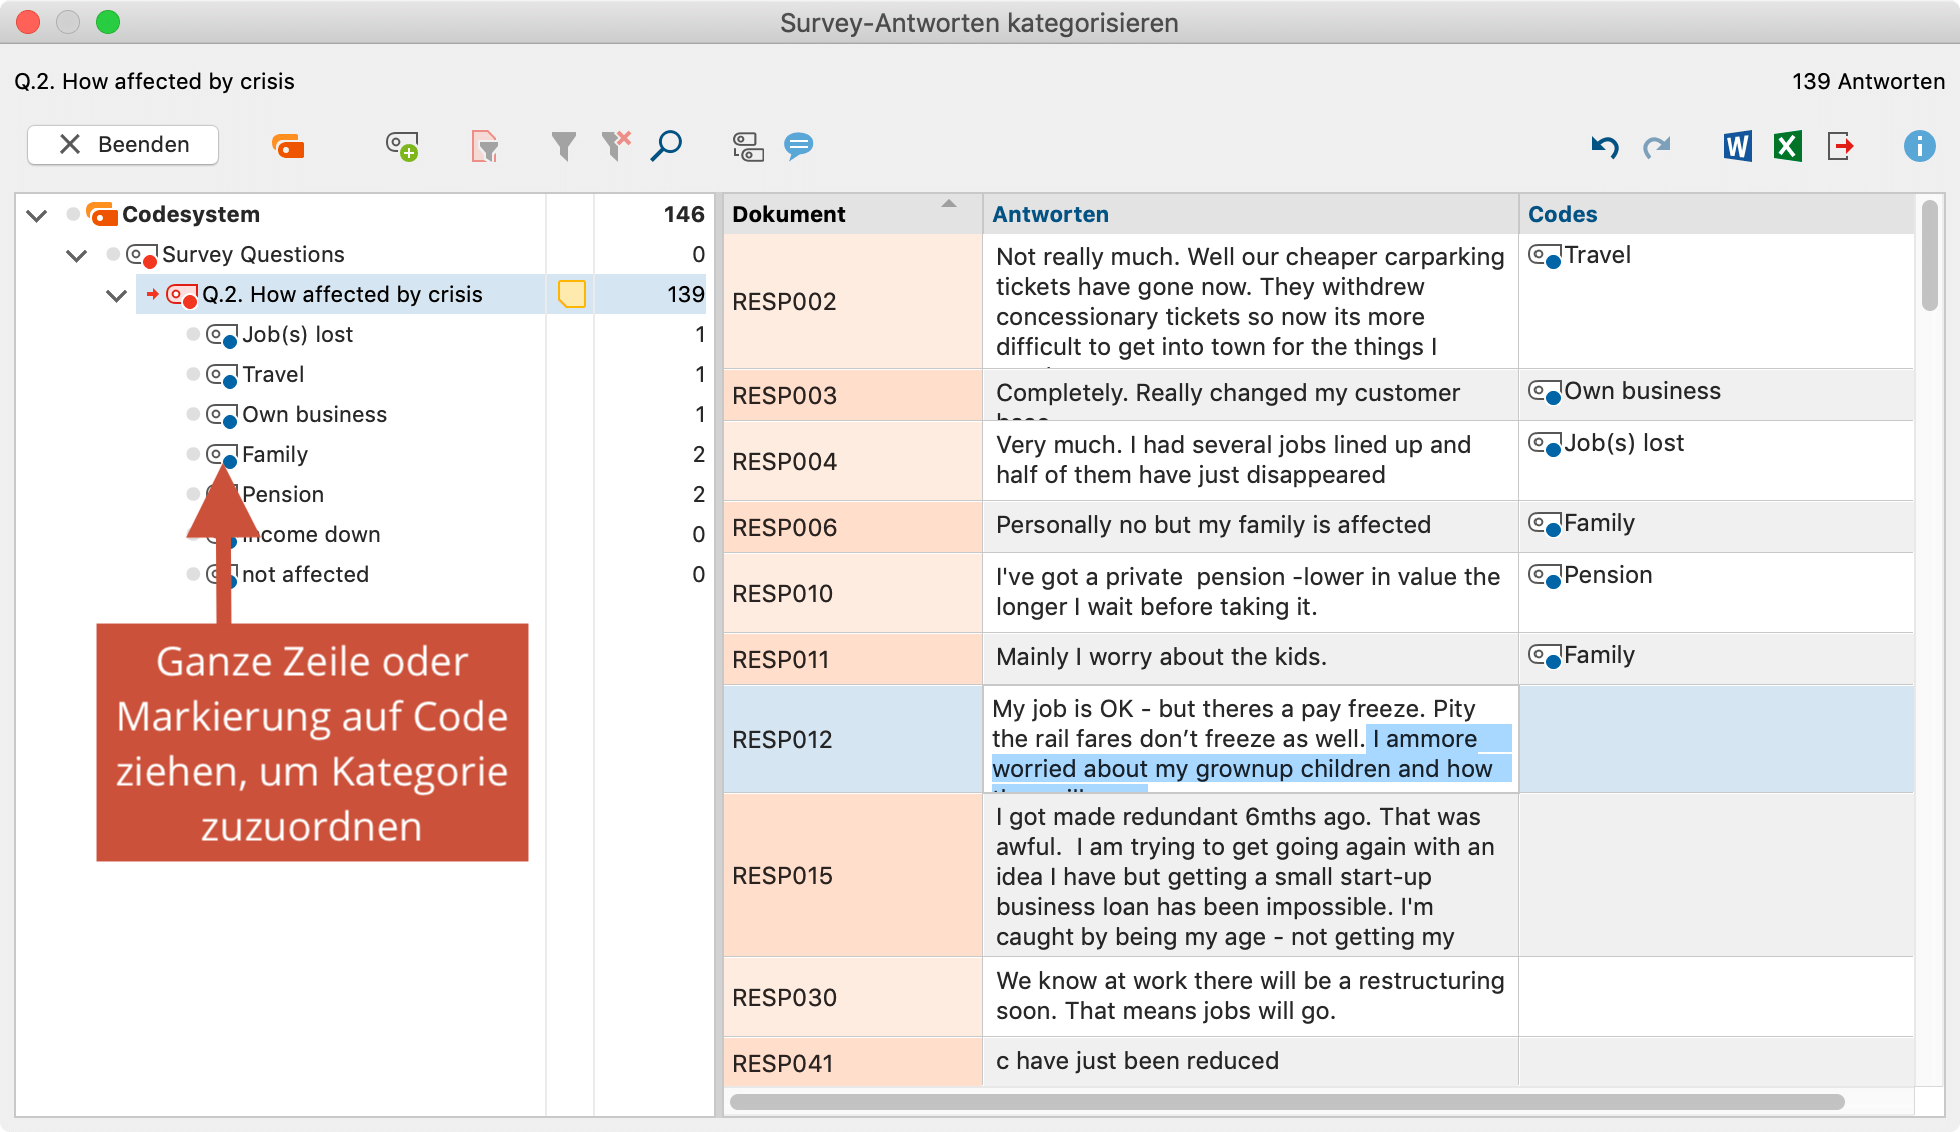Select the RESP003 document cell
1960x1132 pixels.
(x=852, y=395)
